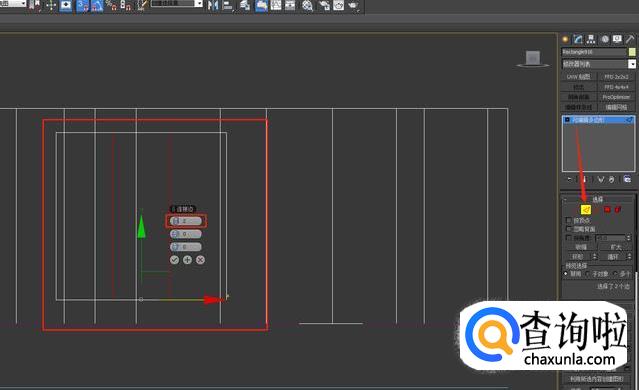Click the Mirror tool in toolbar

point(213,5)
